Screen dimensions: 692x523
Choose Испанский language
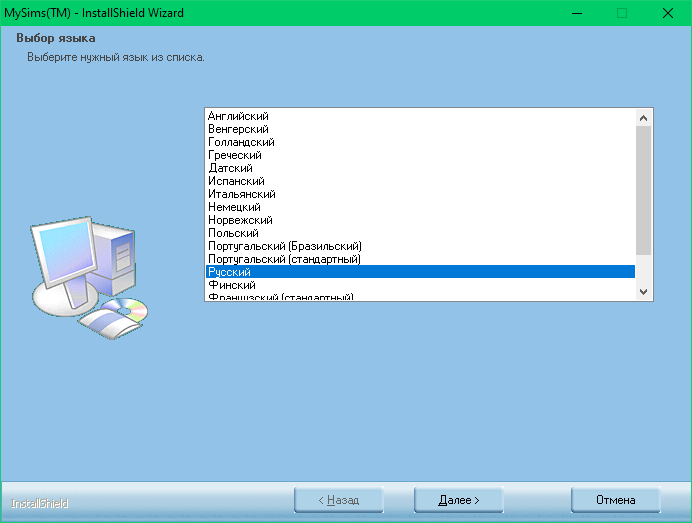pyautogui.click(x=420, y=181)
